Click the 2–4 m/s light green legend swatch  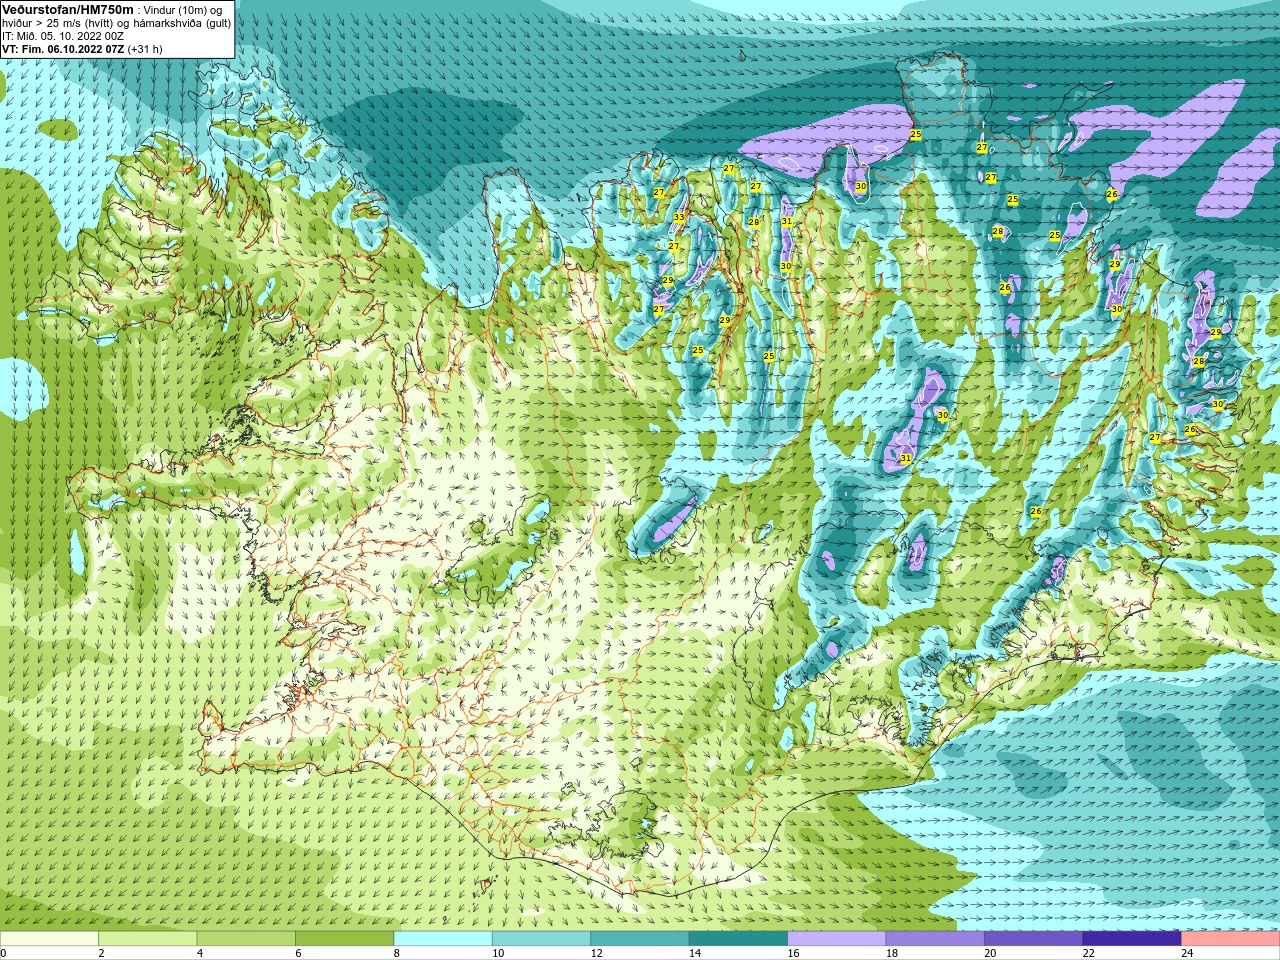click(147, 939)
